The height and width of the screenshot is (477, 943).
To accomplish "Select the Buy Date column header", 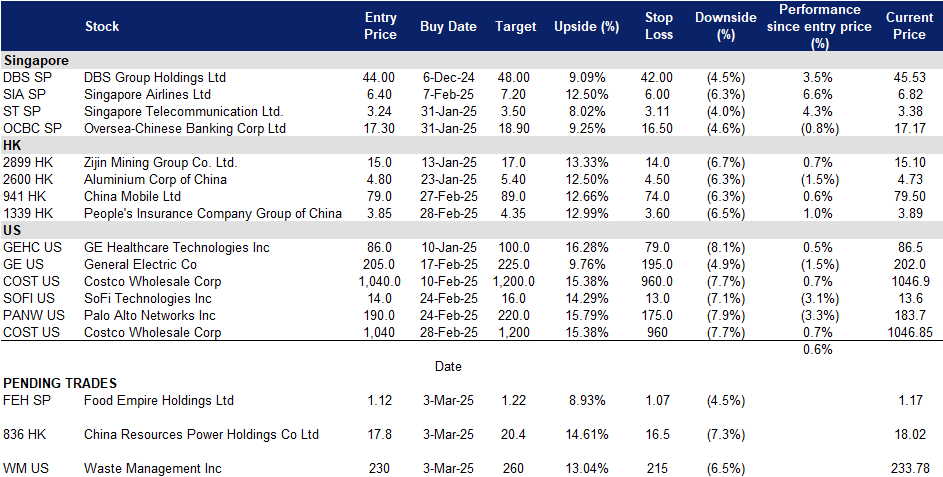I will coord(448,27).
